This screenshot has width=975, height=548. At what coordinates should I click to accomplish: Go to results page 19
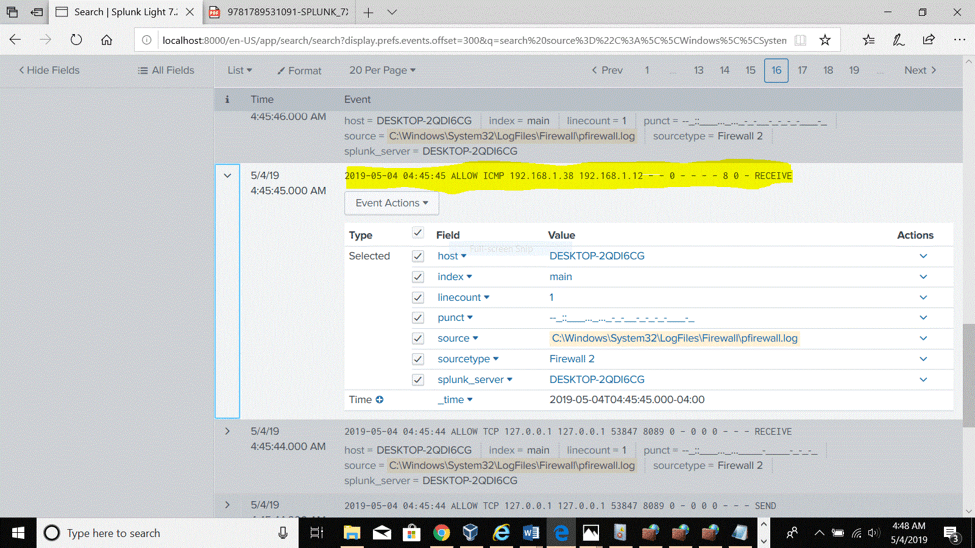[x=854, y=70]
